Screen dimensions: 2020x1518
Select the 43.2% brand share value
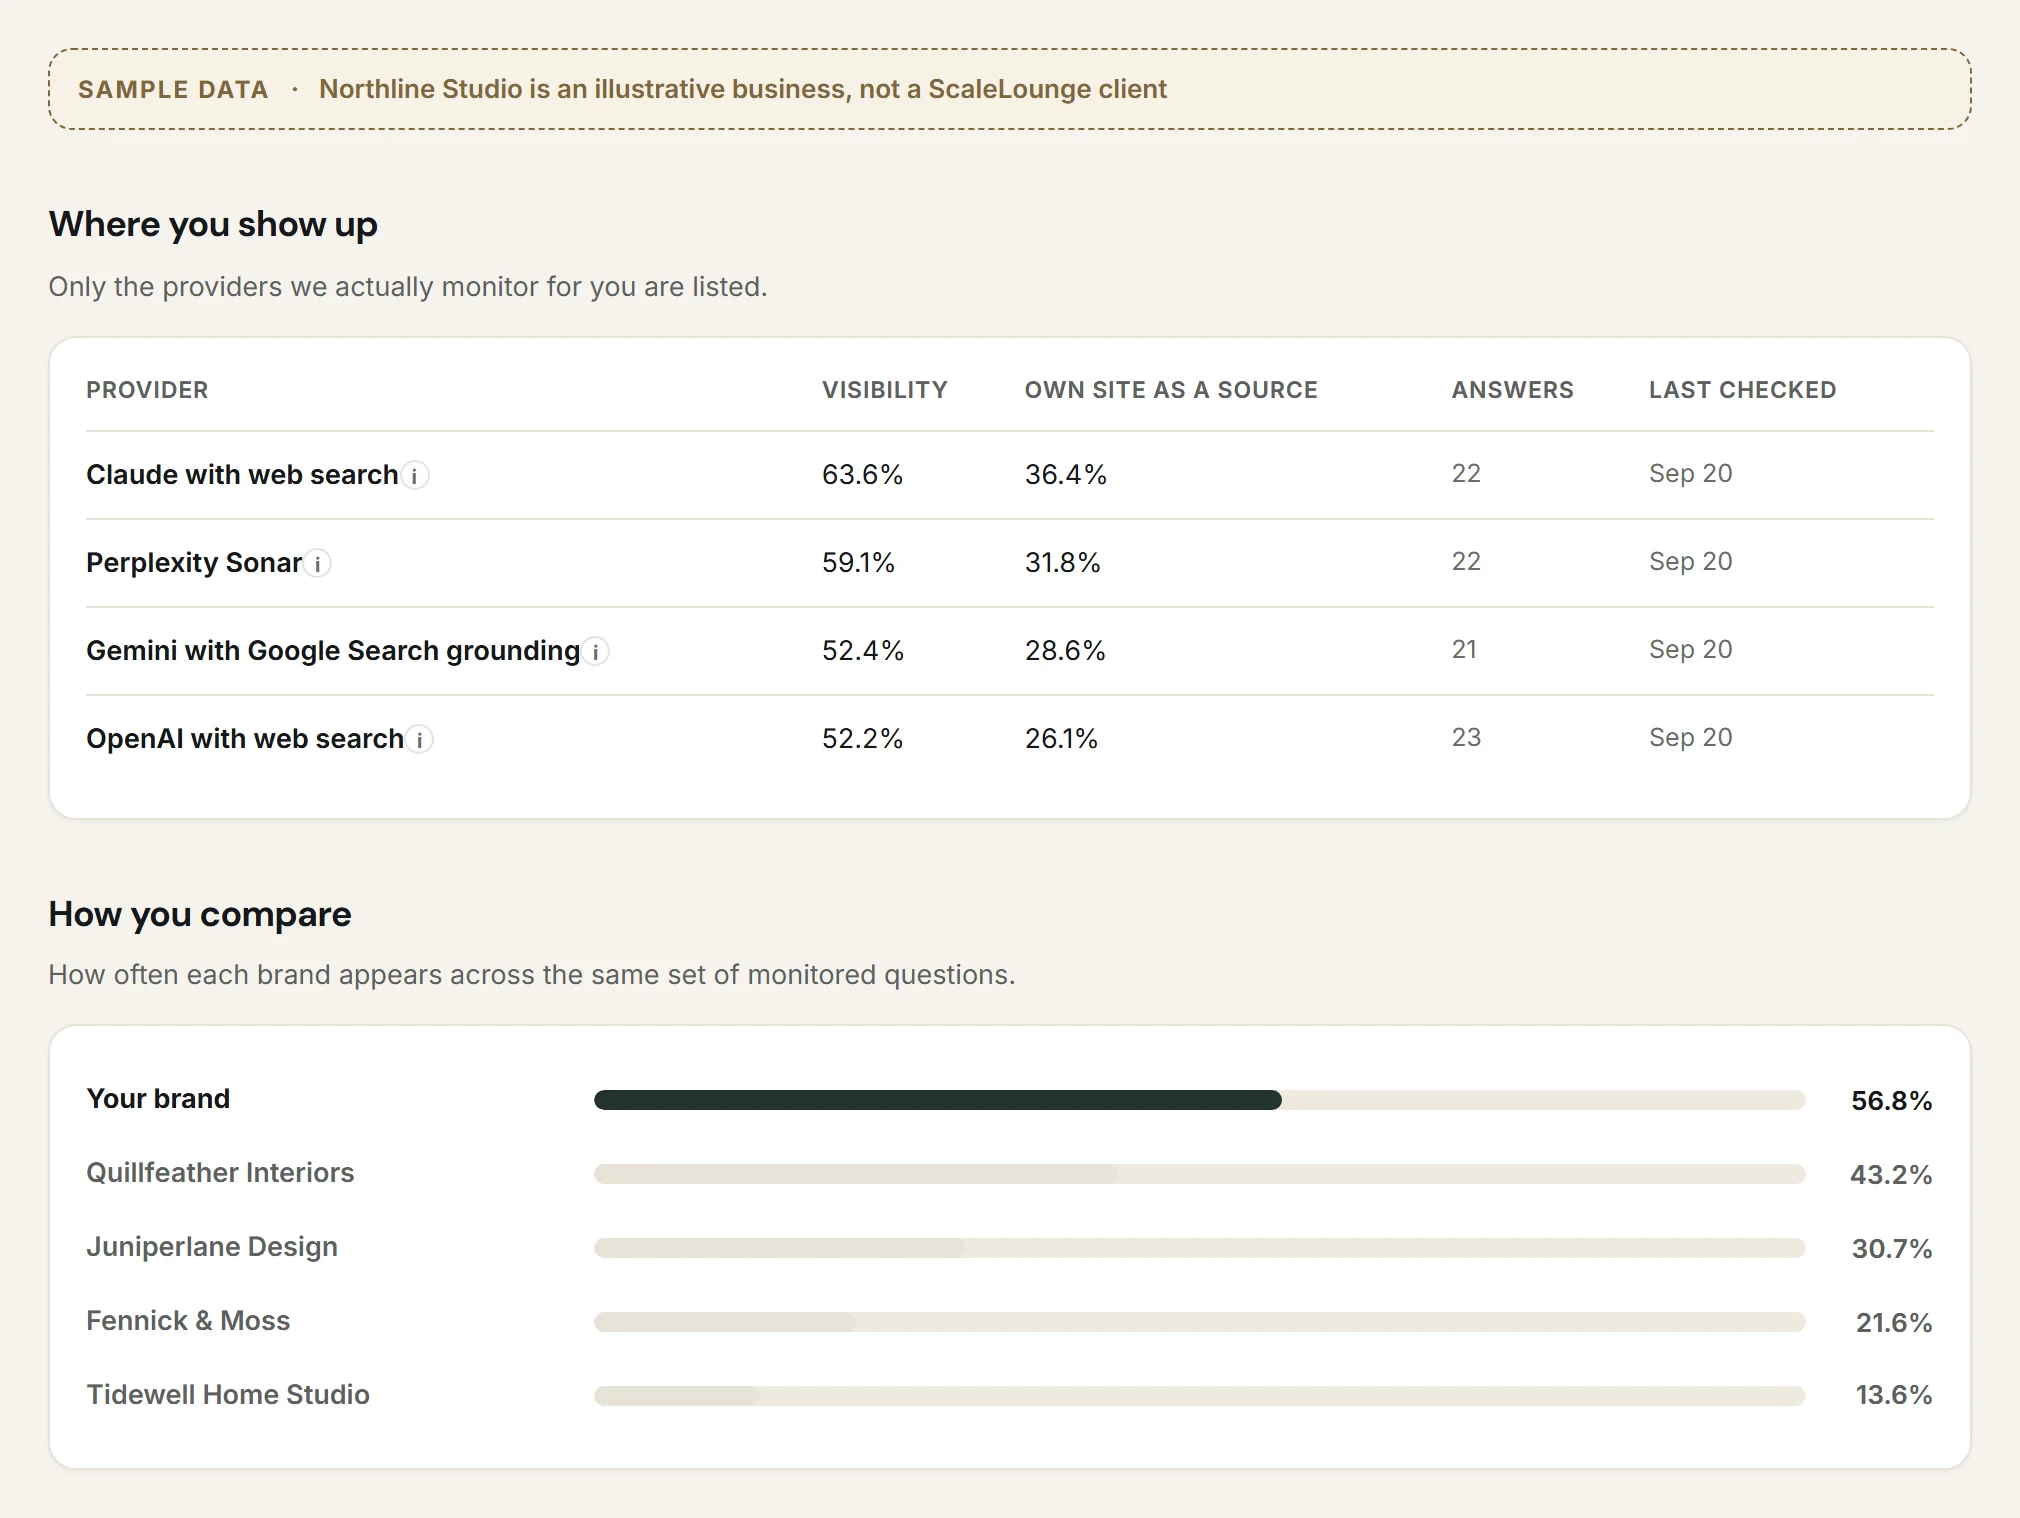tap(1891, 1175)
